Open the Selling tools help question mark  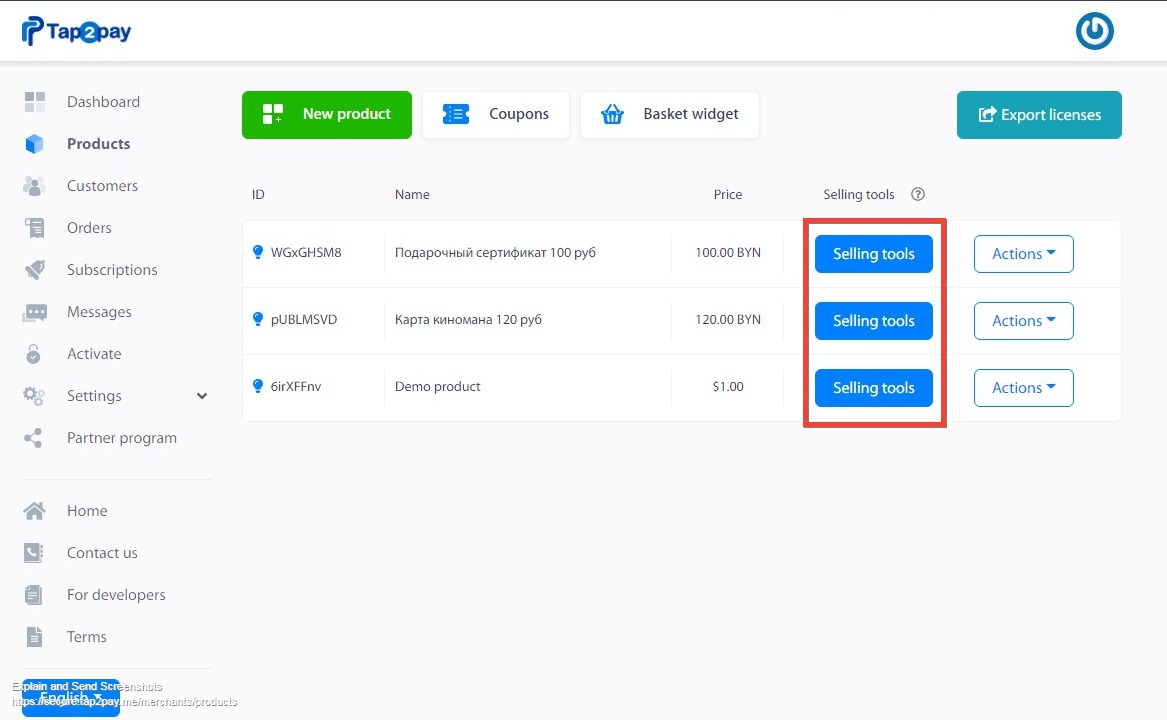point(917,194)
